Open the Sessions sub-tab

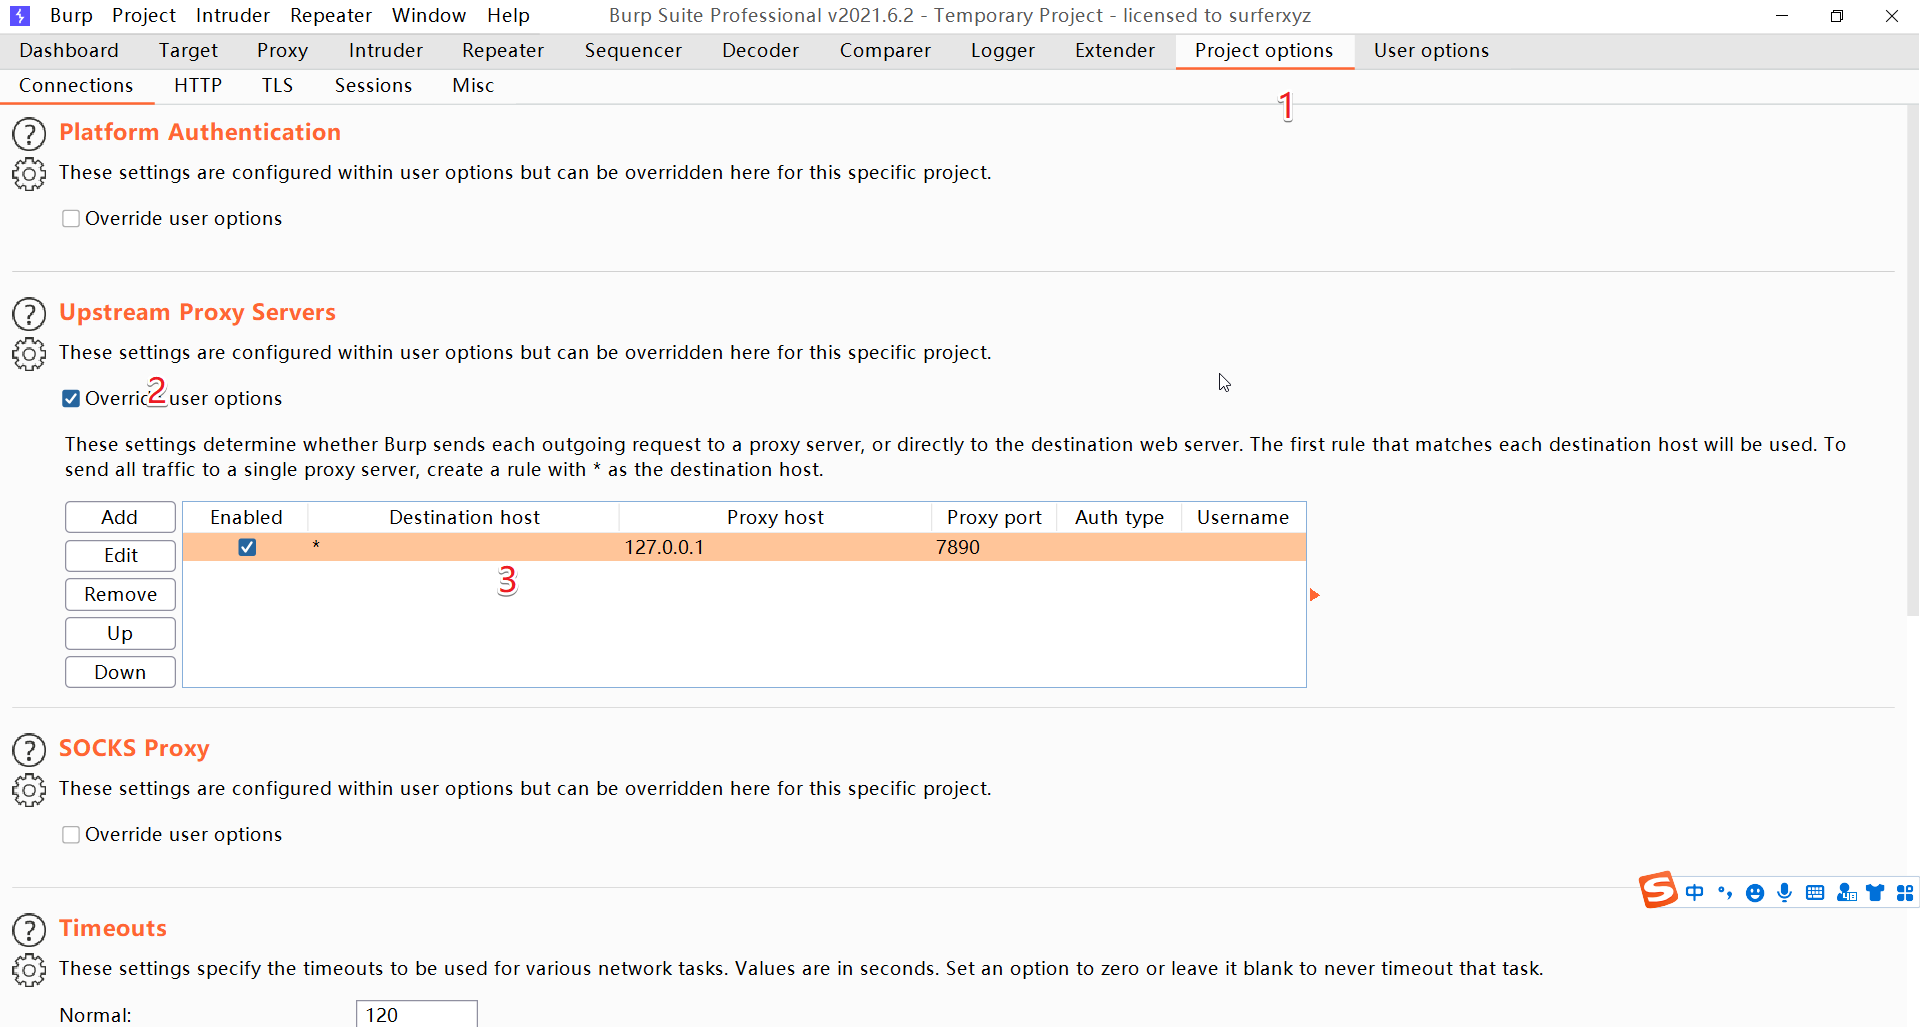(x=373, y=86)
